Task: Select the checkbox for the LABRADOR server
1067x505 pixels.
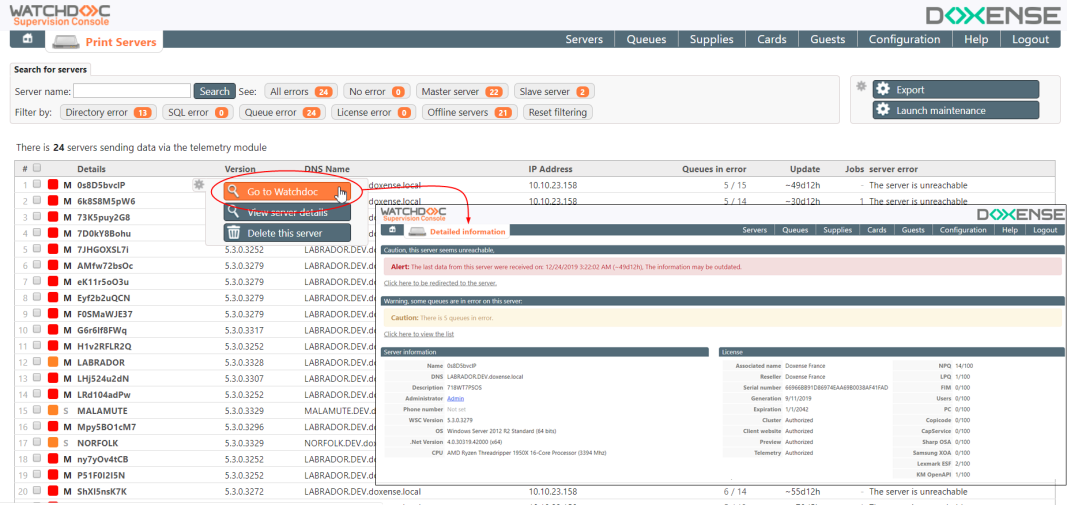Action: (37, 362)
